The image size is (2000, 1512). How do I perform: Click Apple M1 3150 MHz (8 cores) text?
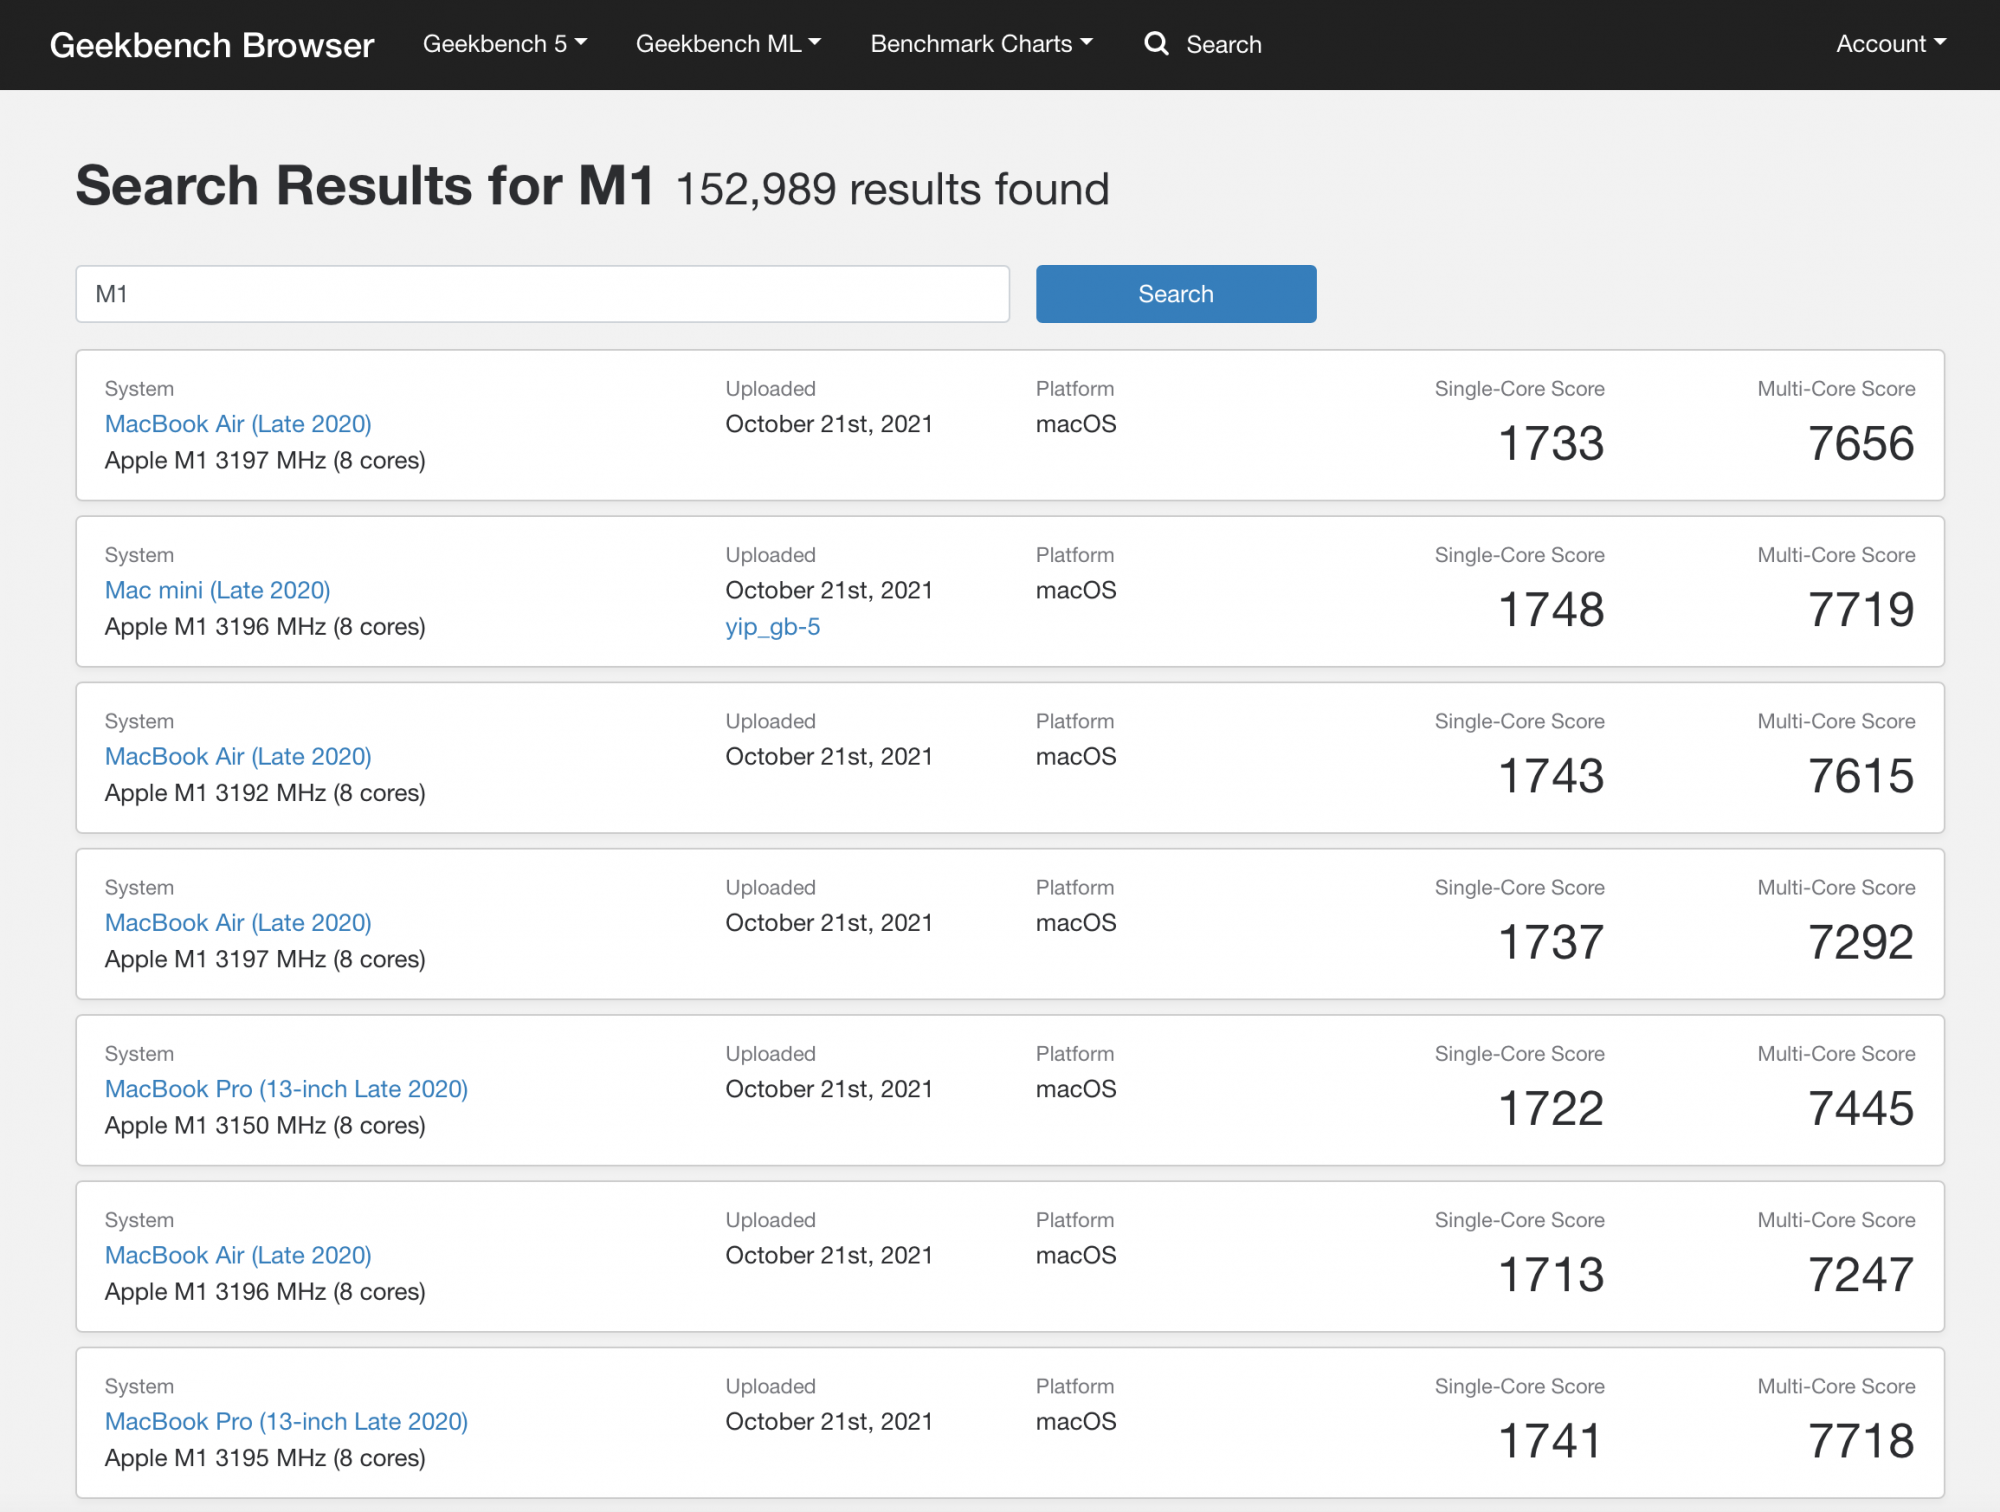pyautogui.click(x=265, y=1126)
